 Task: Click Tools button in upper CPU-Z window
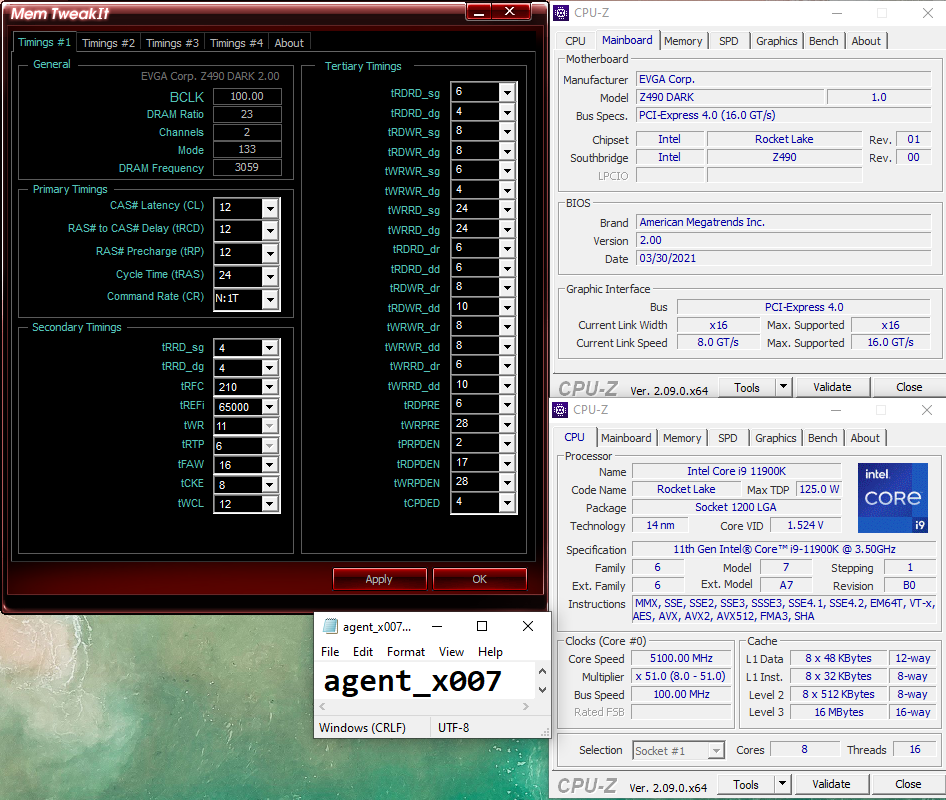(747, 387)
